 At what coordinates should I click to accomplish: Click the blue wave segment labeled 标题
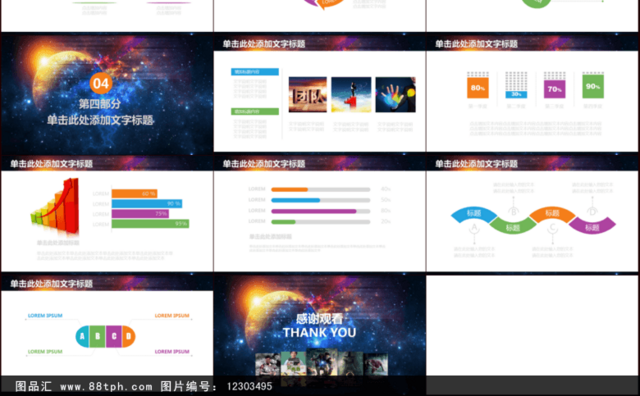click(x=473, y=214)
